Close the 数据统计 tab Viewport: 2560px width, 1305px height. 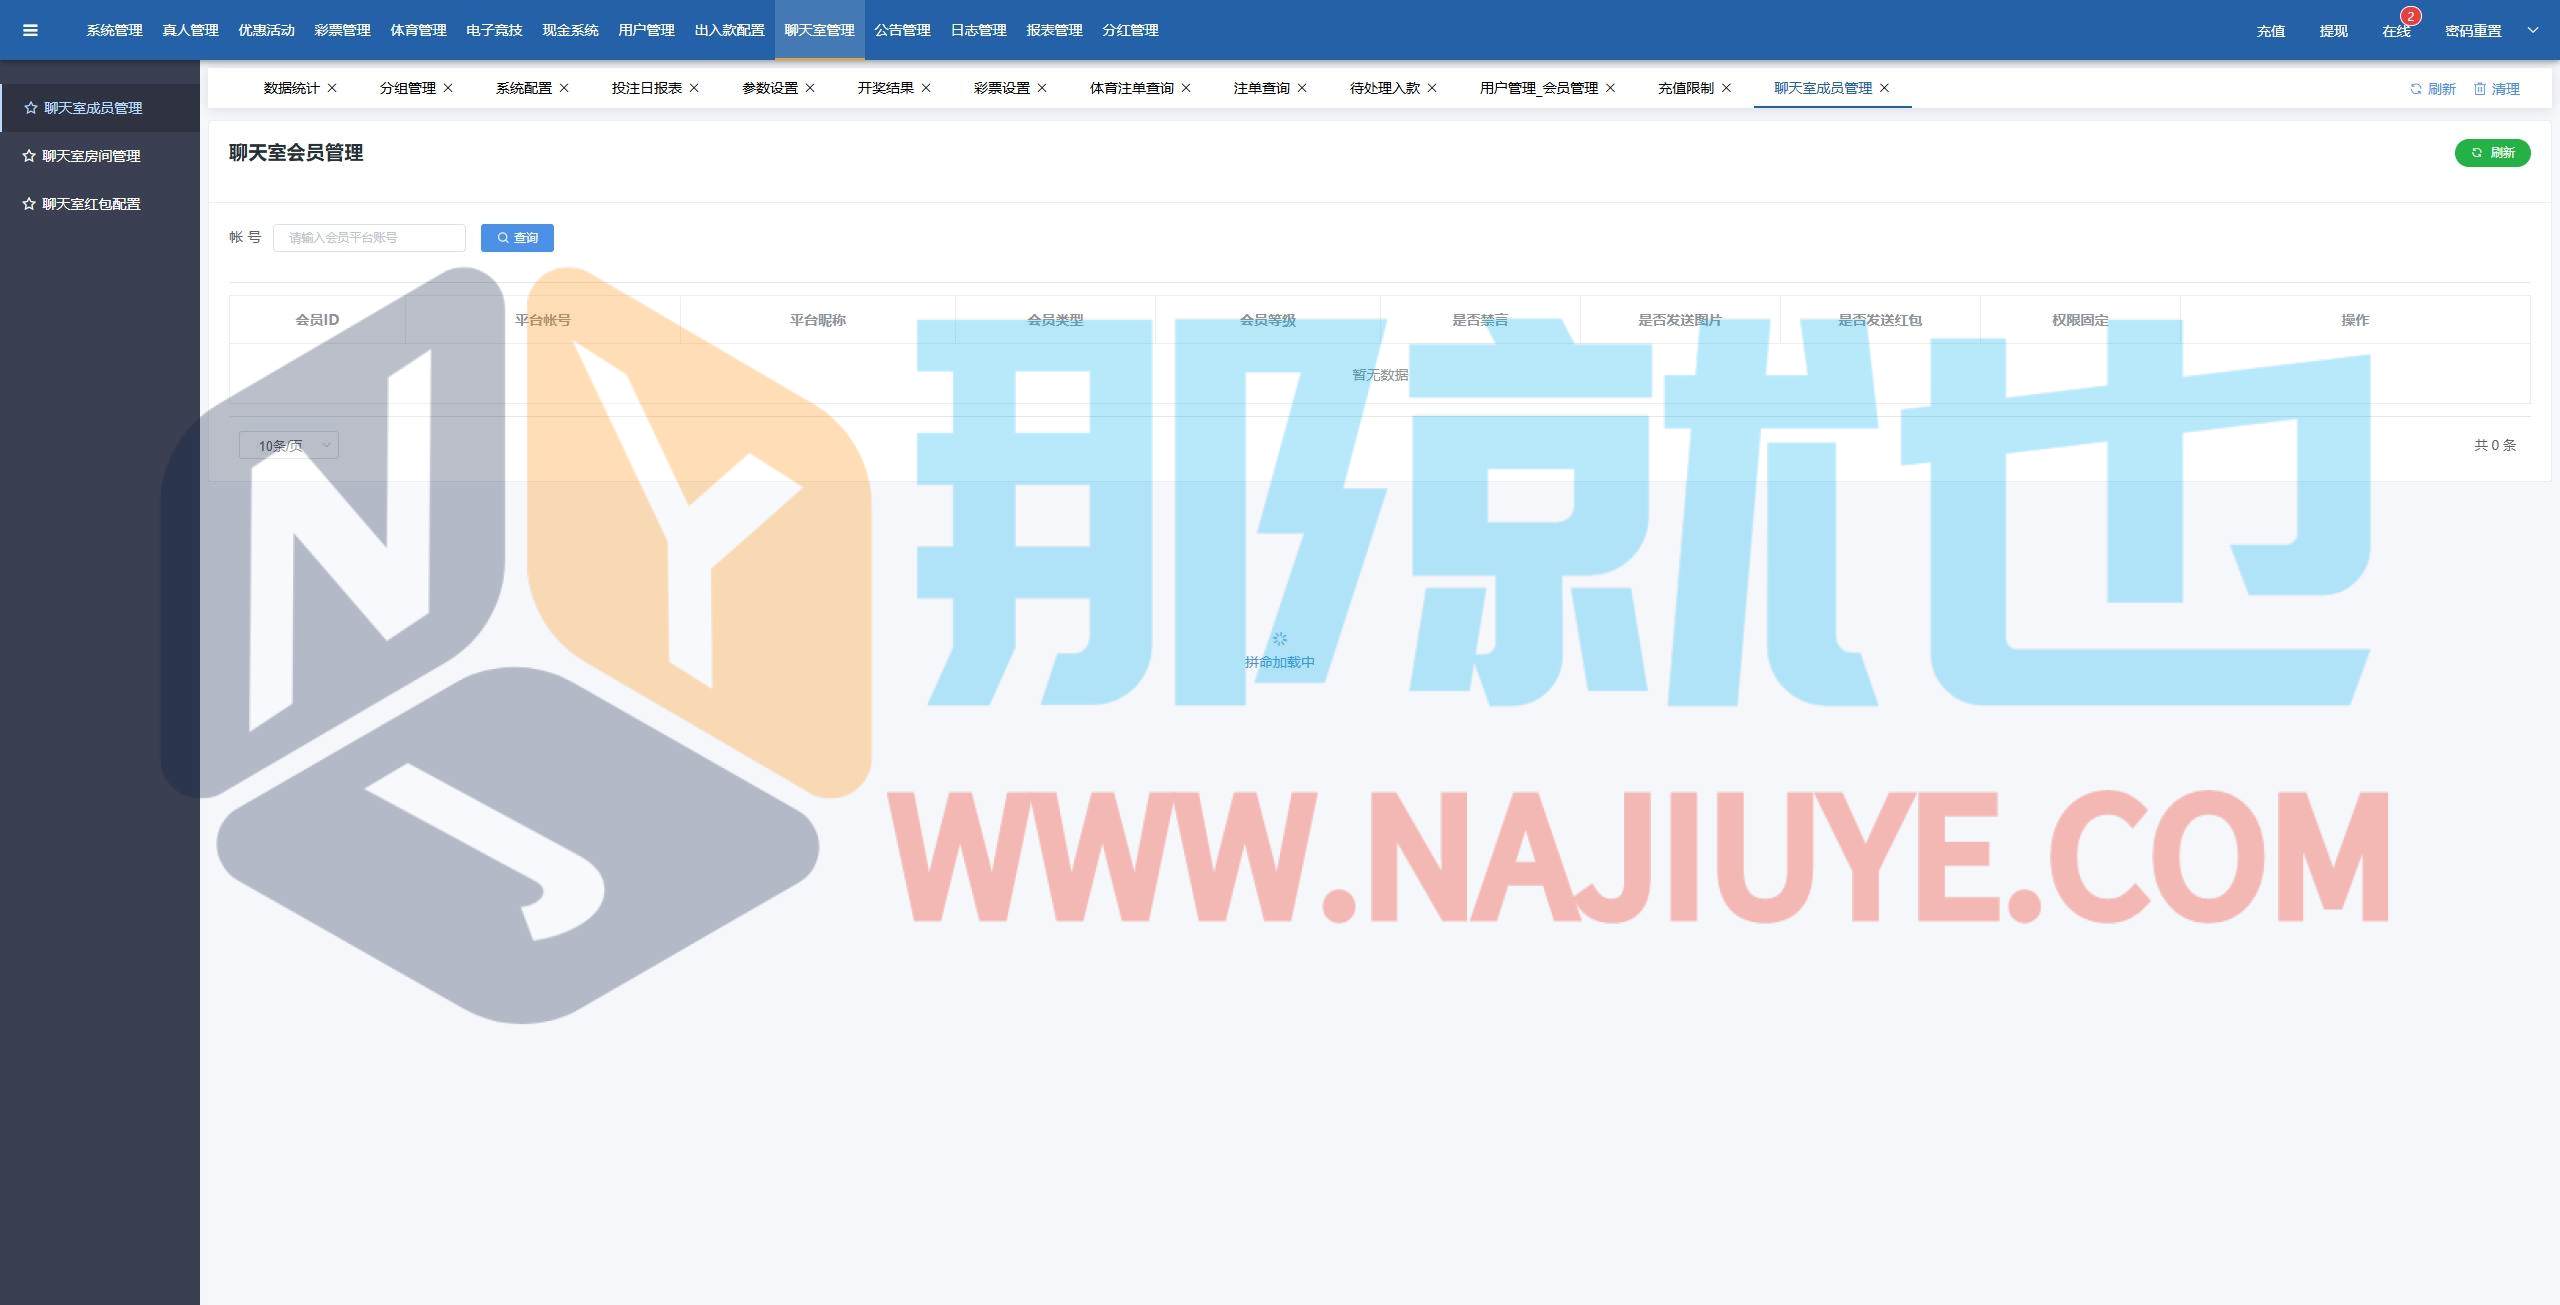pos(332,88)
